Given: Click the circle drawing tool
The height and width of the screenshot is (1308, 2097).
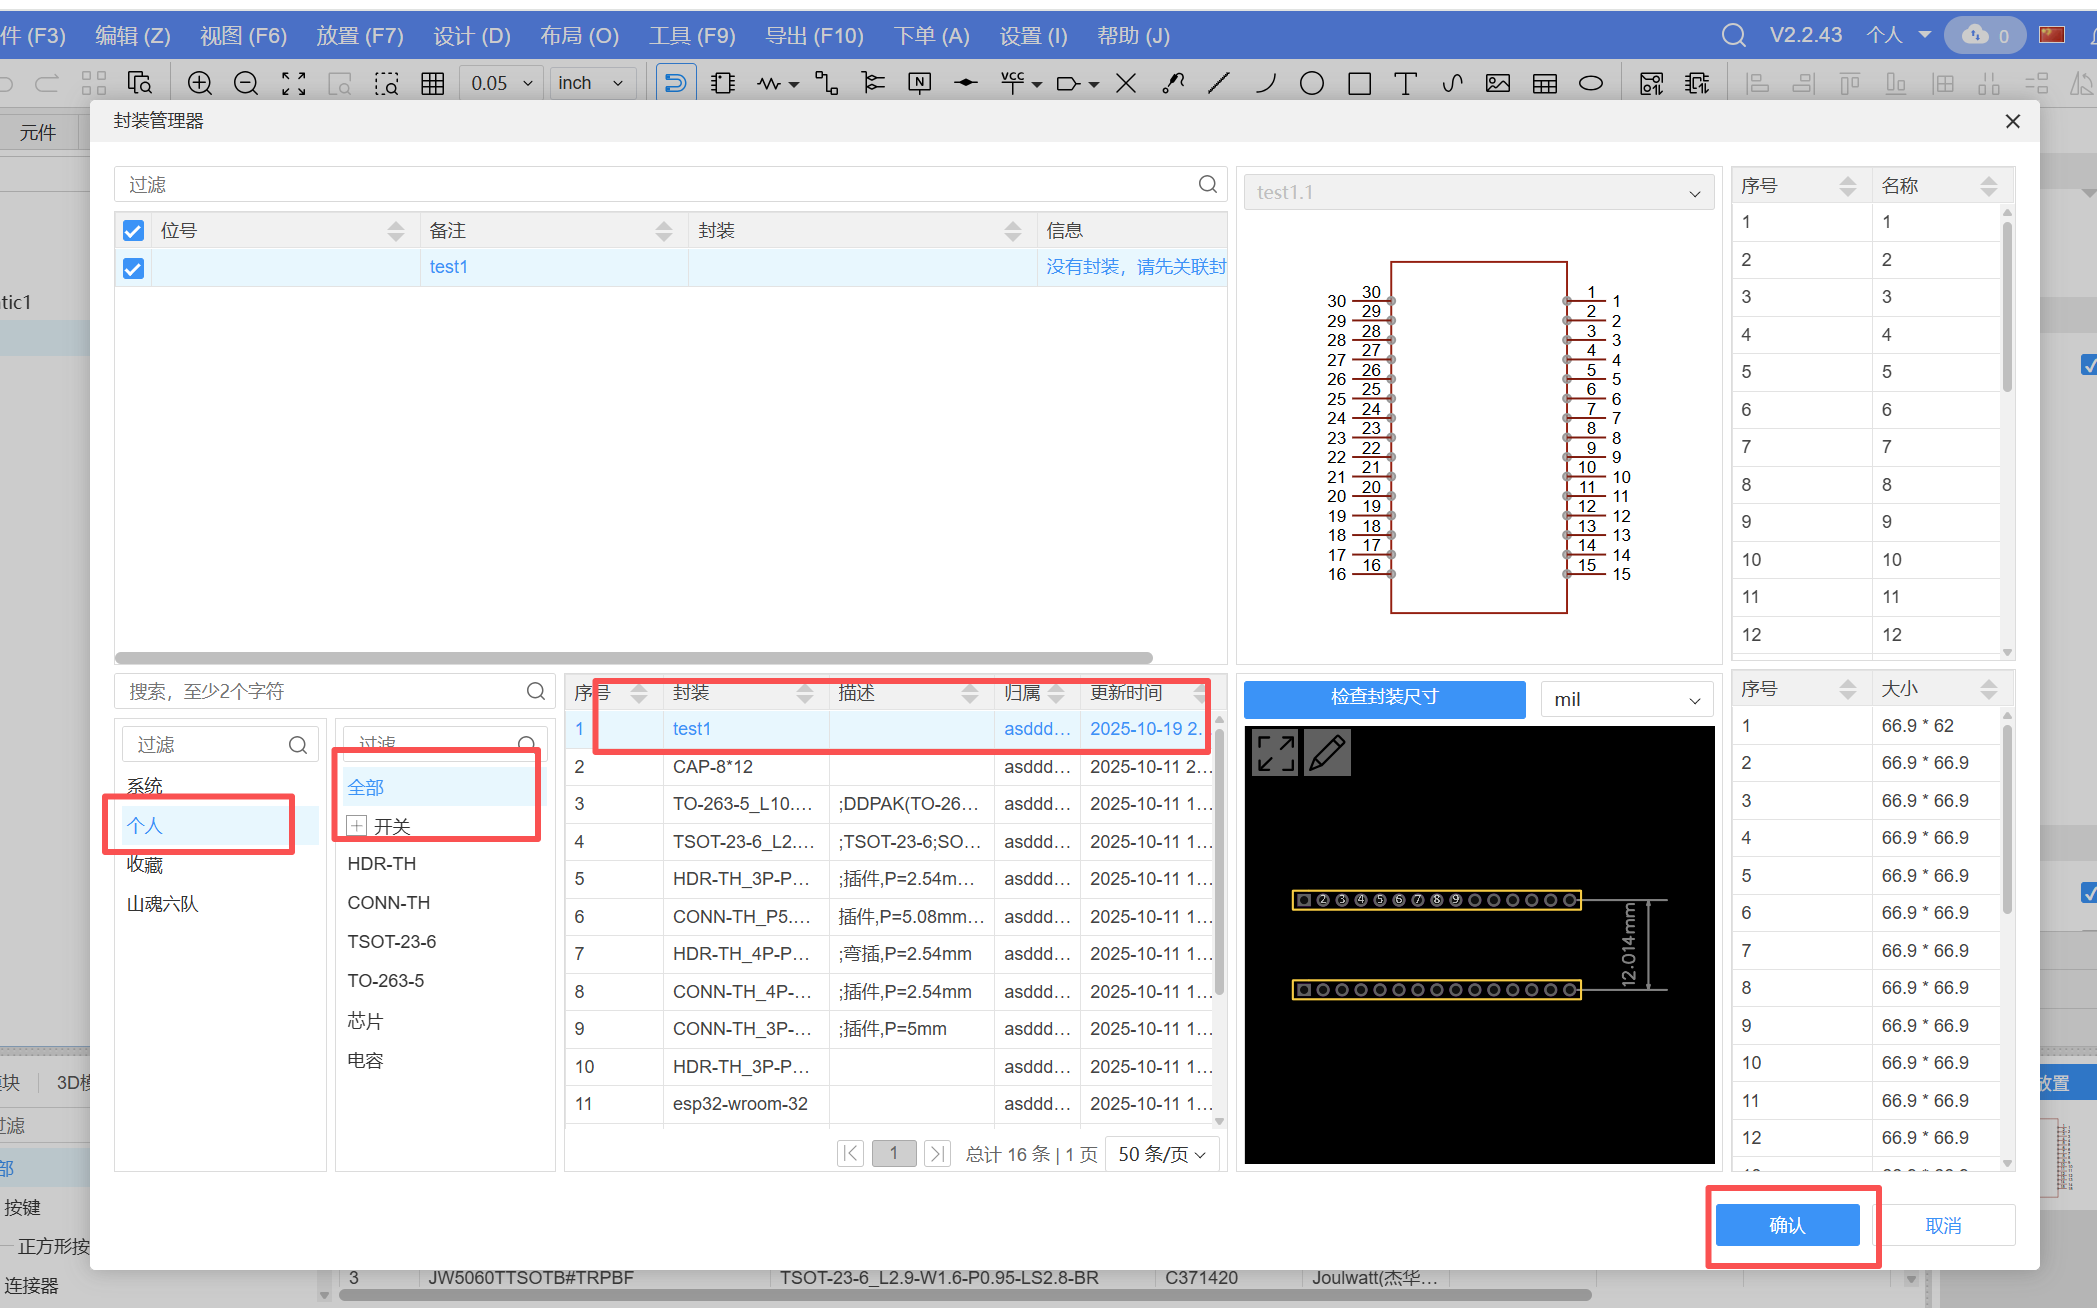Looking at the screenshot, I should [x=1312, y=83].
